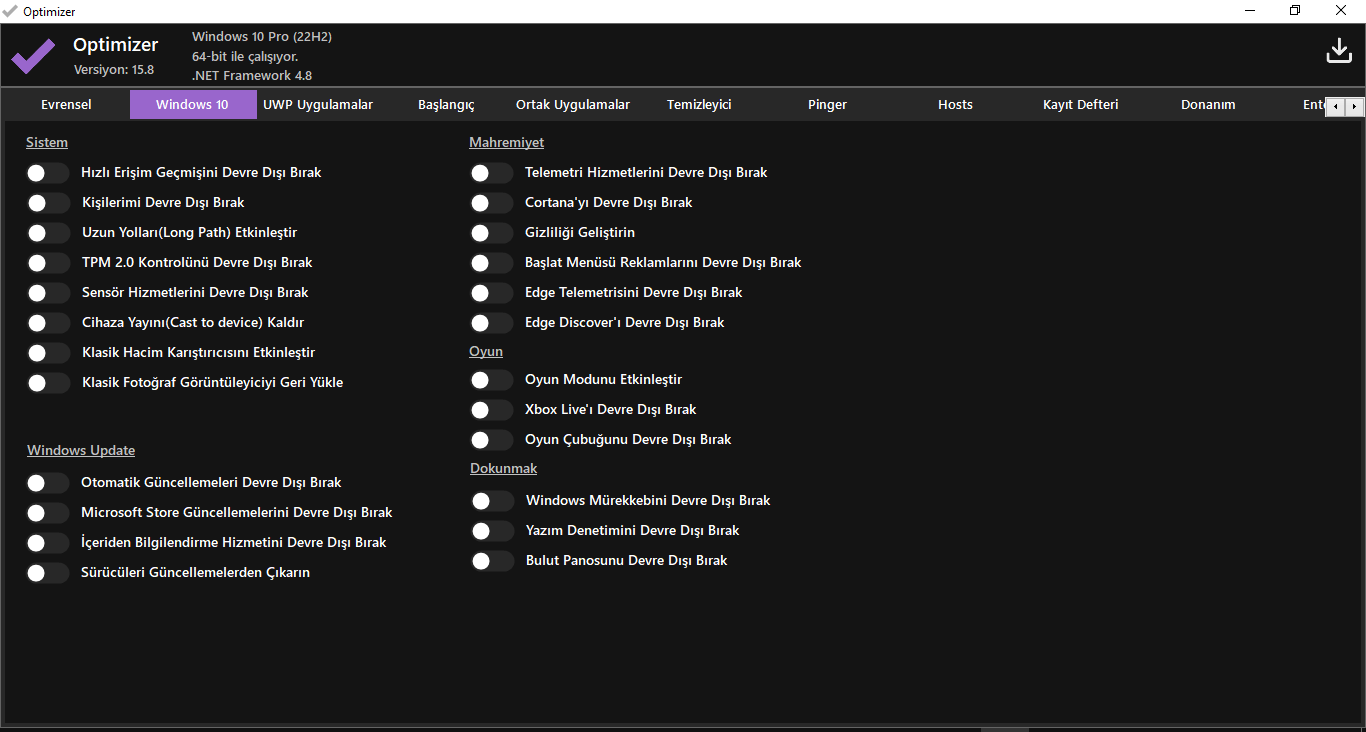Open the UWP Uygulamalar tab
The width and height of the screenshot is (1366, 732).
pyautogui.click(x=318, y=105)
